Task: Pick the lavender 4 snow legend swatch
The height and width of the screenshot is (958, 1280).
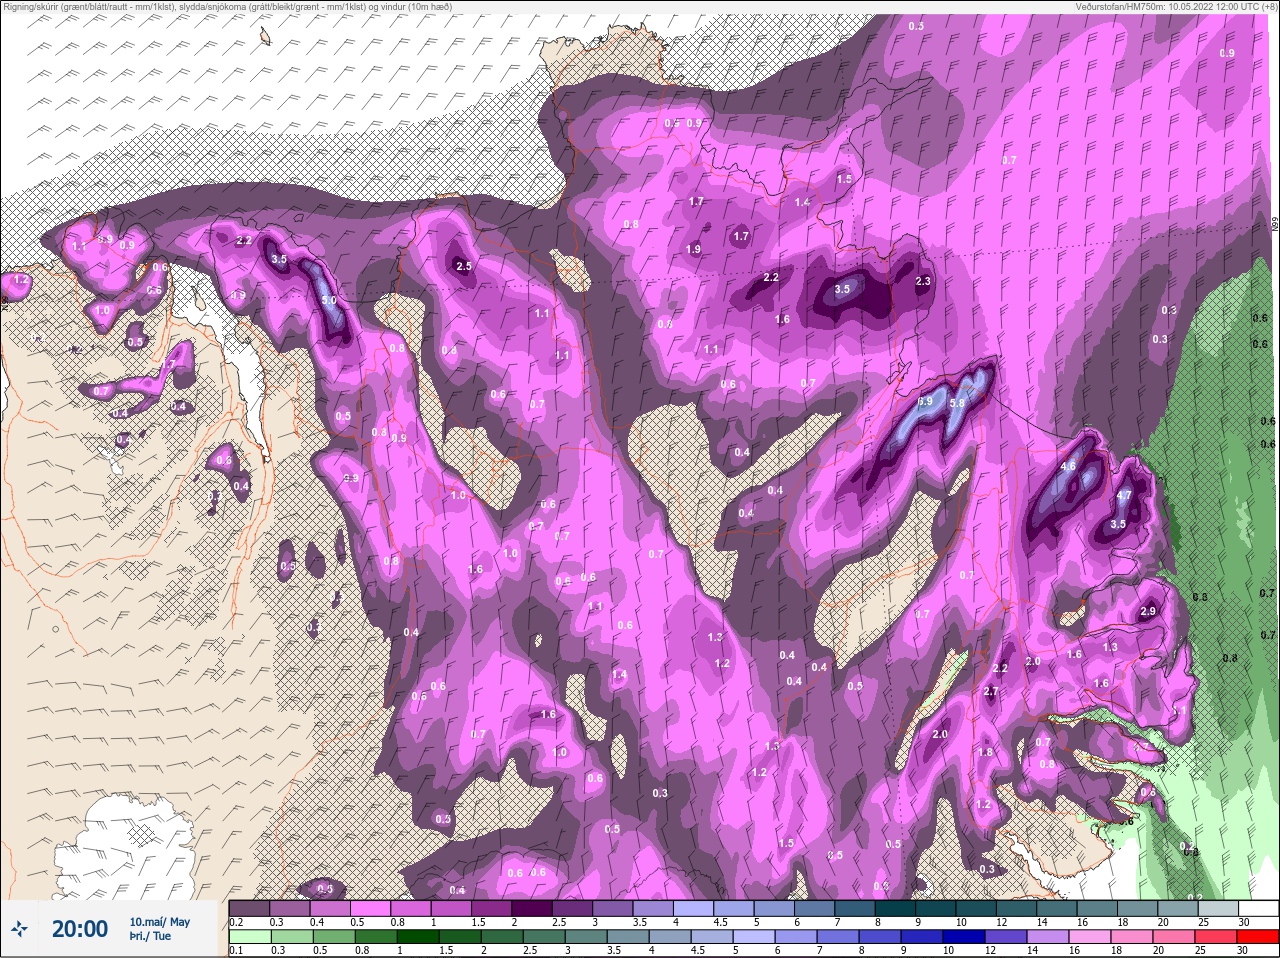Action: (694, 909)
